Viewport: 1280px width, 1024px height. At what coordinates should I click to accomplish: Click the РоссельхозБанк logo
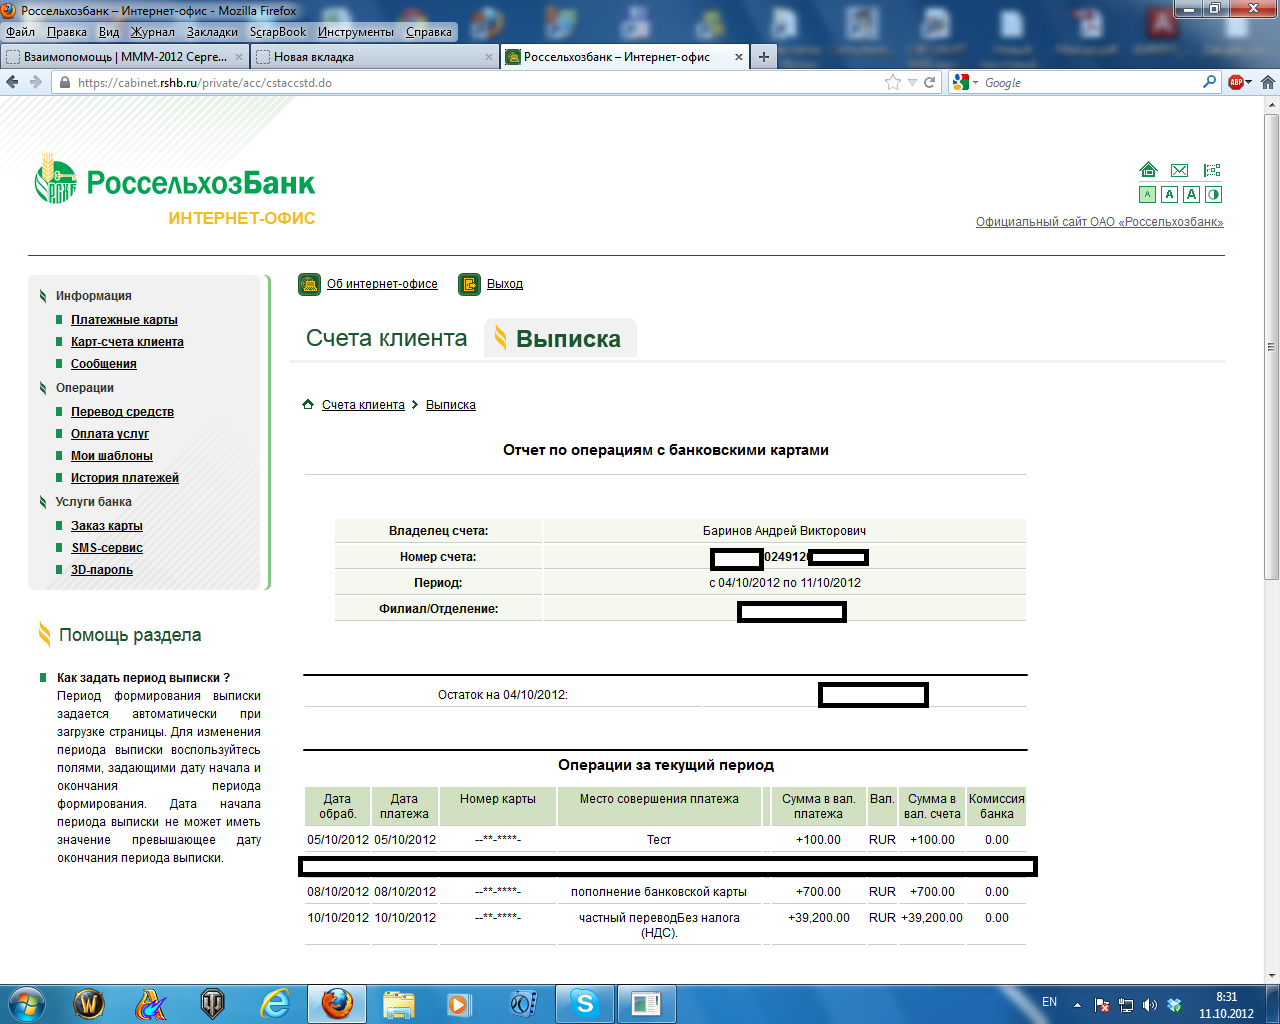[x=175, y=180]
